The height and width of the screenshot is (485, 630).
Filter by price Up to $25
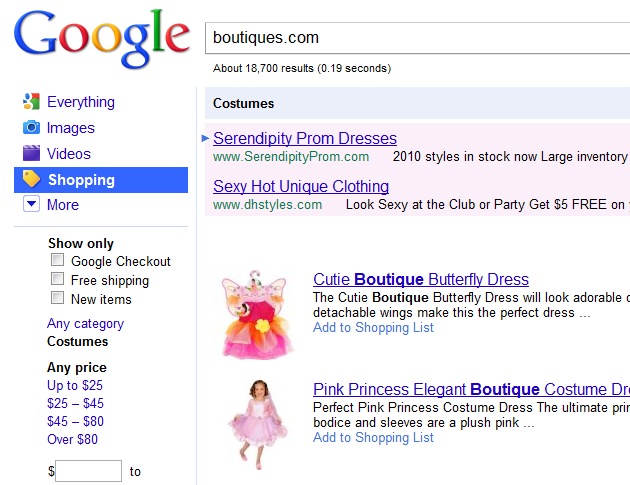tap(75, 386)
